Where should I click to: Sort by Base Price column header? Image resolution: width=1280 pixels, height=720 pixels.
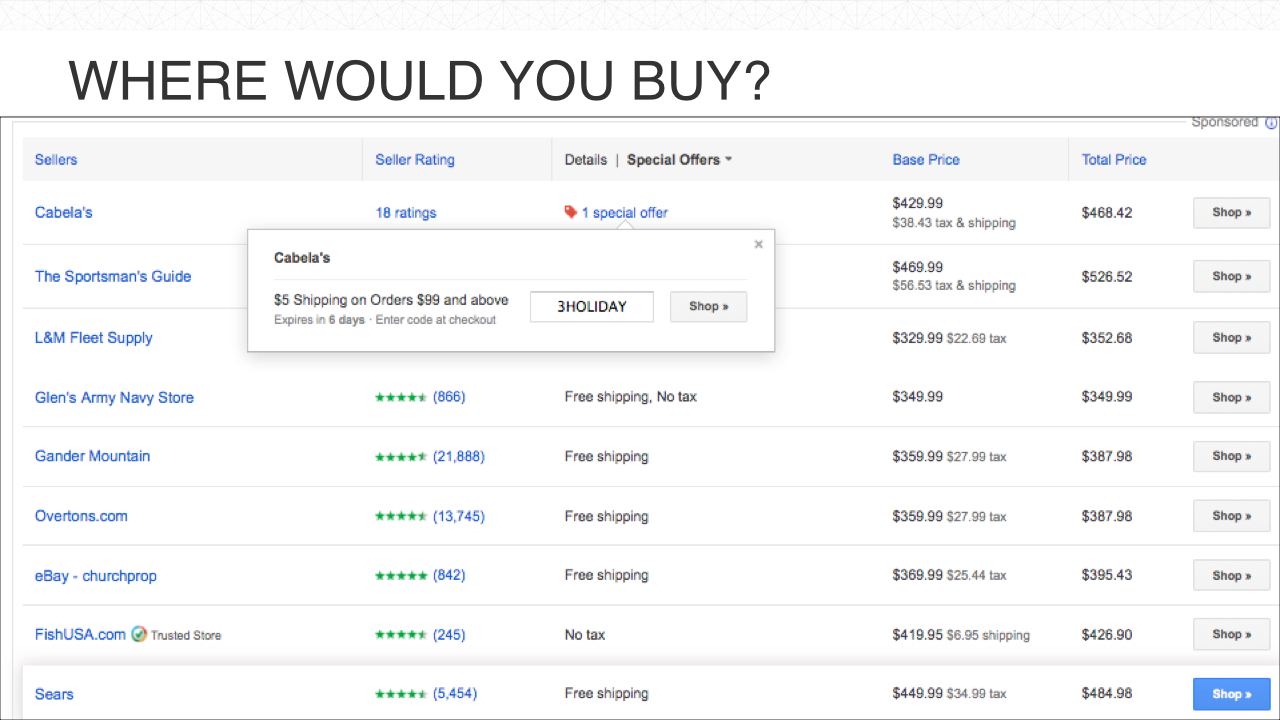tap(926, 159)
